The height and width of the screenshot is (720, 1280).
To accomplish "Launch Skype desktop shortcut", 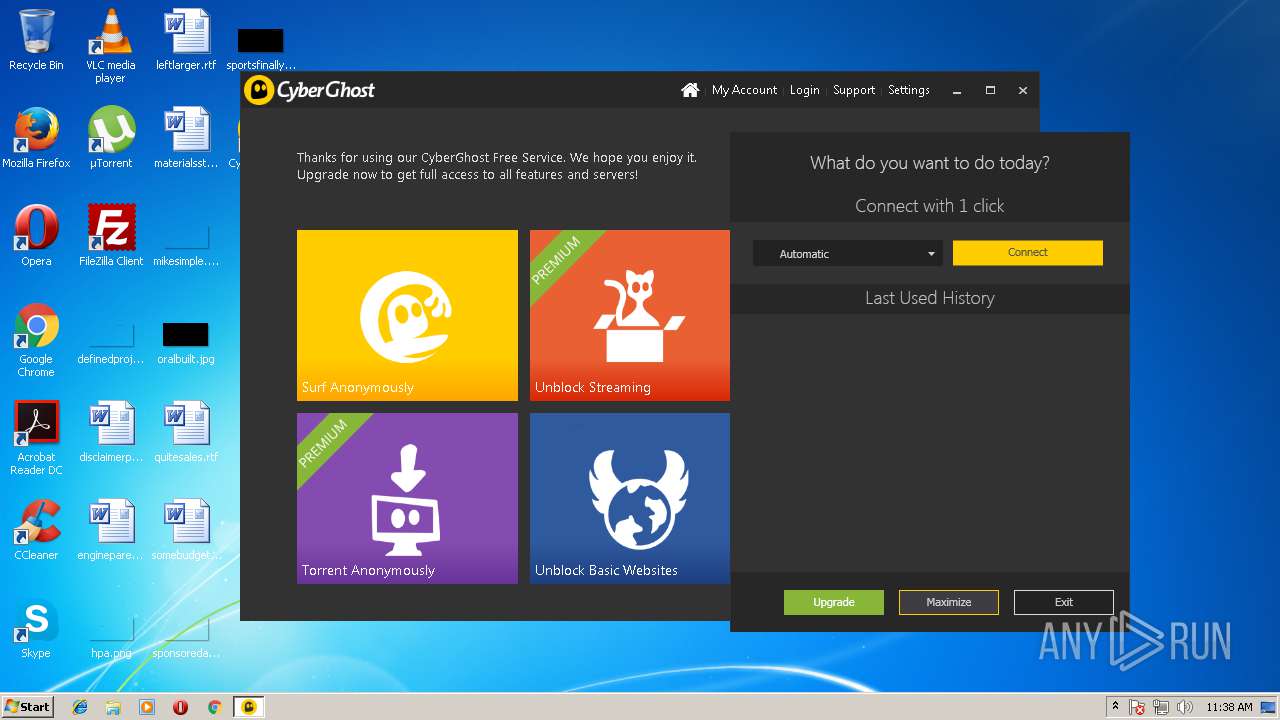I will [x=36, y=628].
